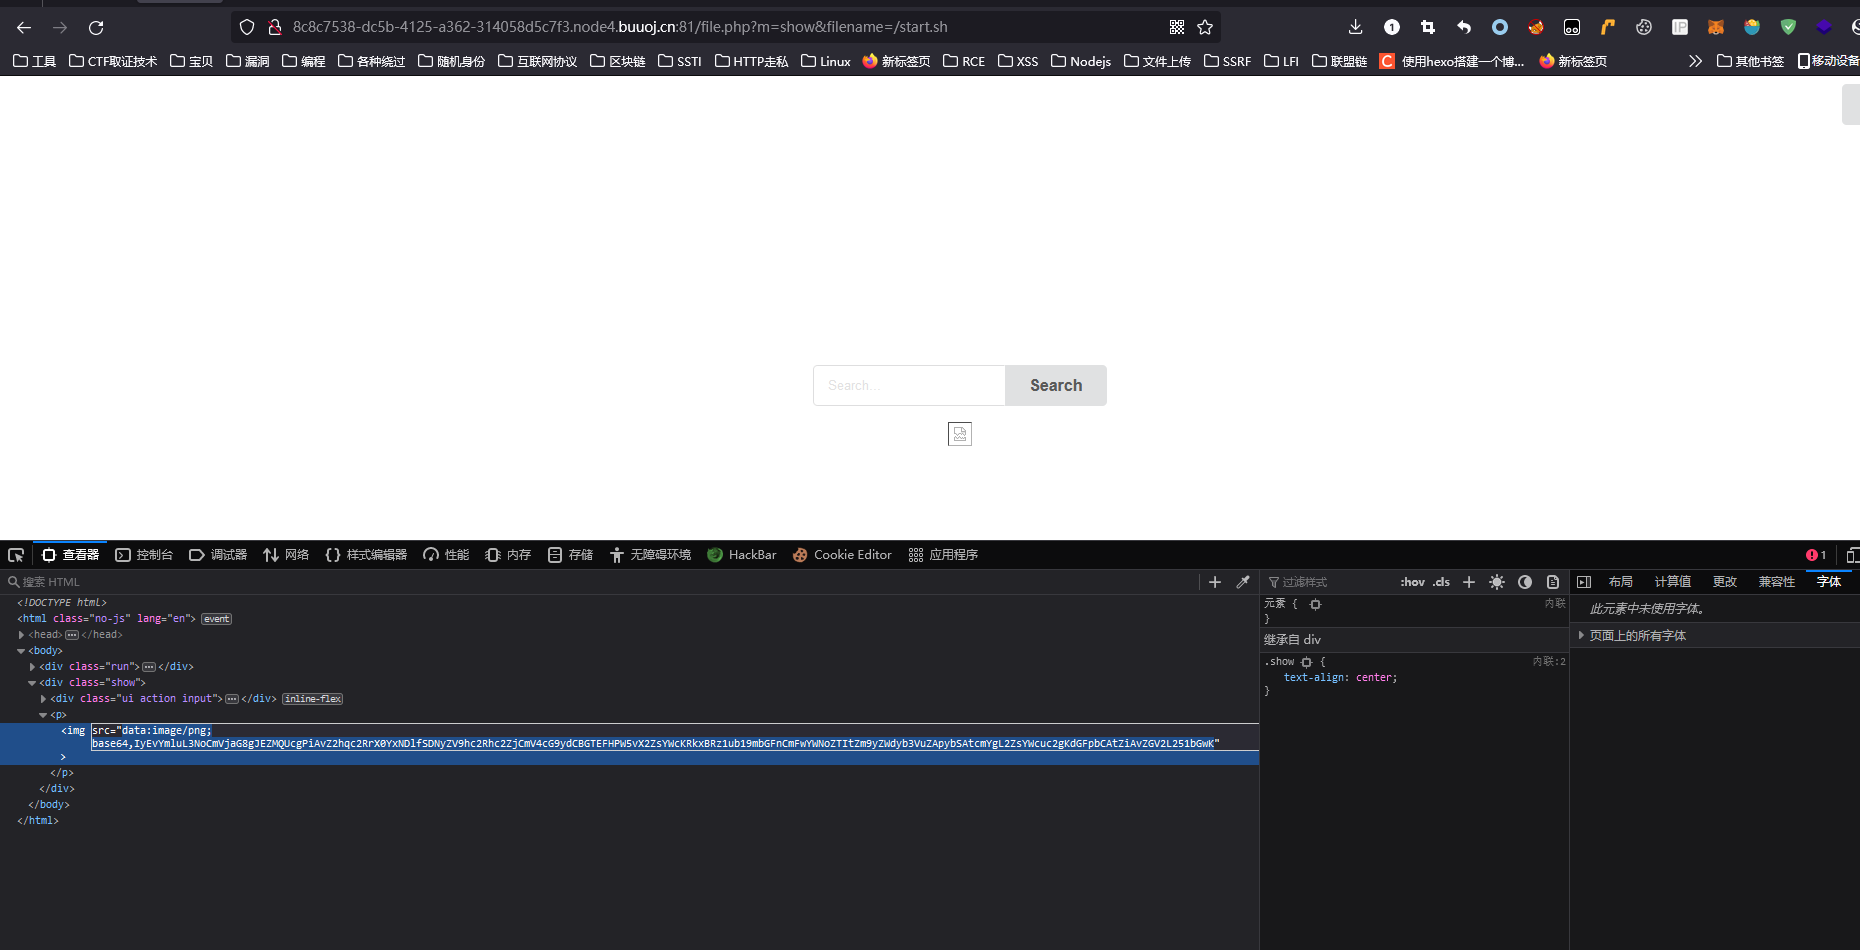Viewport: 1860px width, 950px height.
Task: Open the browser downloads panel
Action: pos(1355,27)
